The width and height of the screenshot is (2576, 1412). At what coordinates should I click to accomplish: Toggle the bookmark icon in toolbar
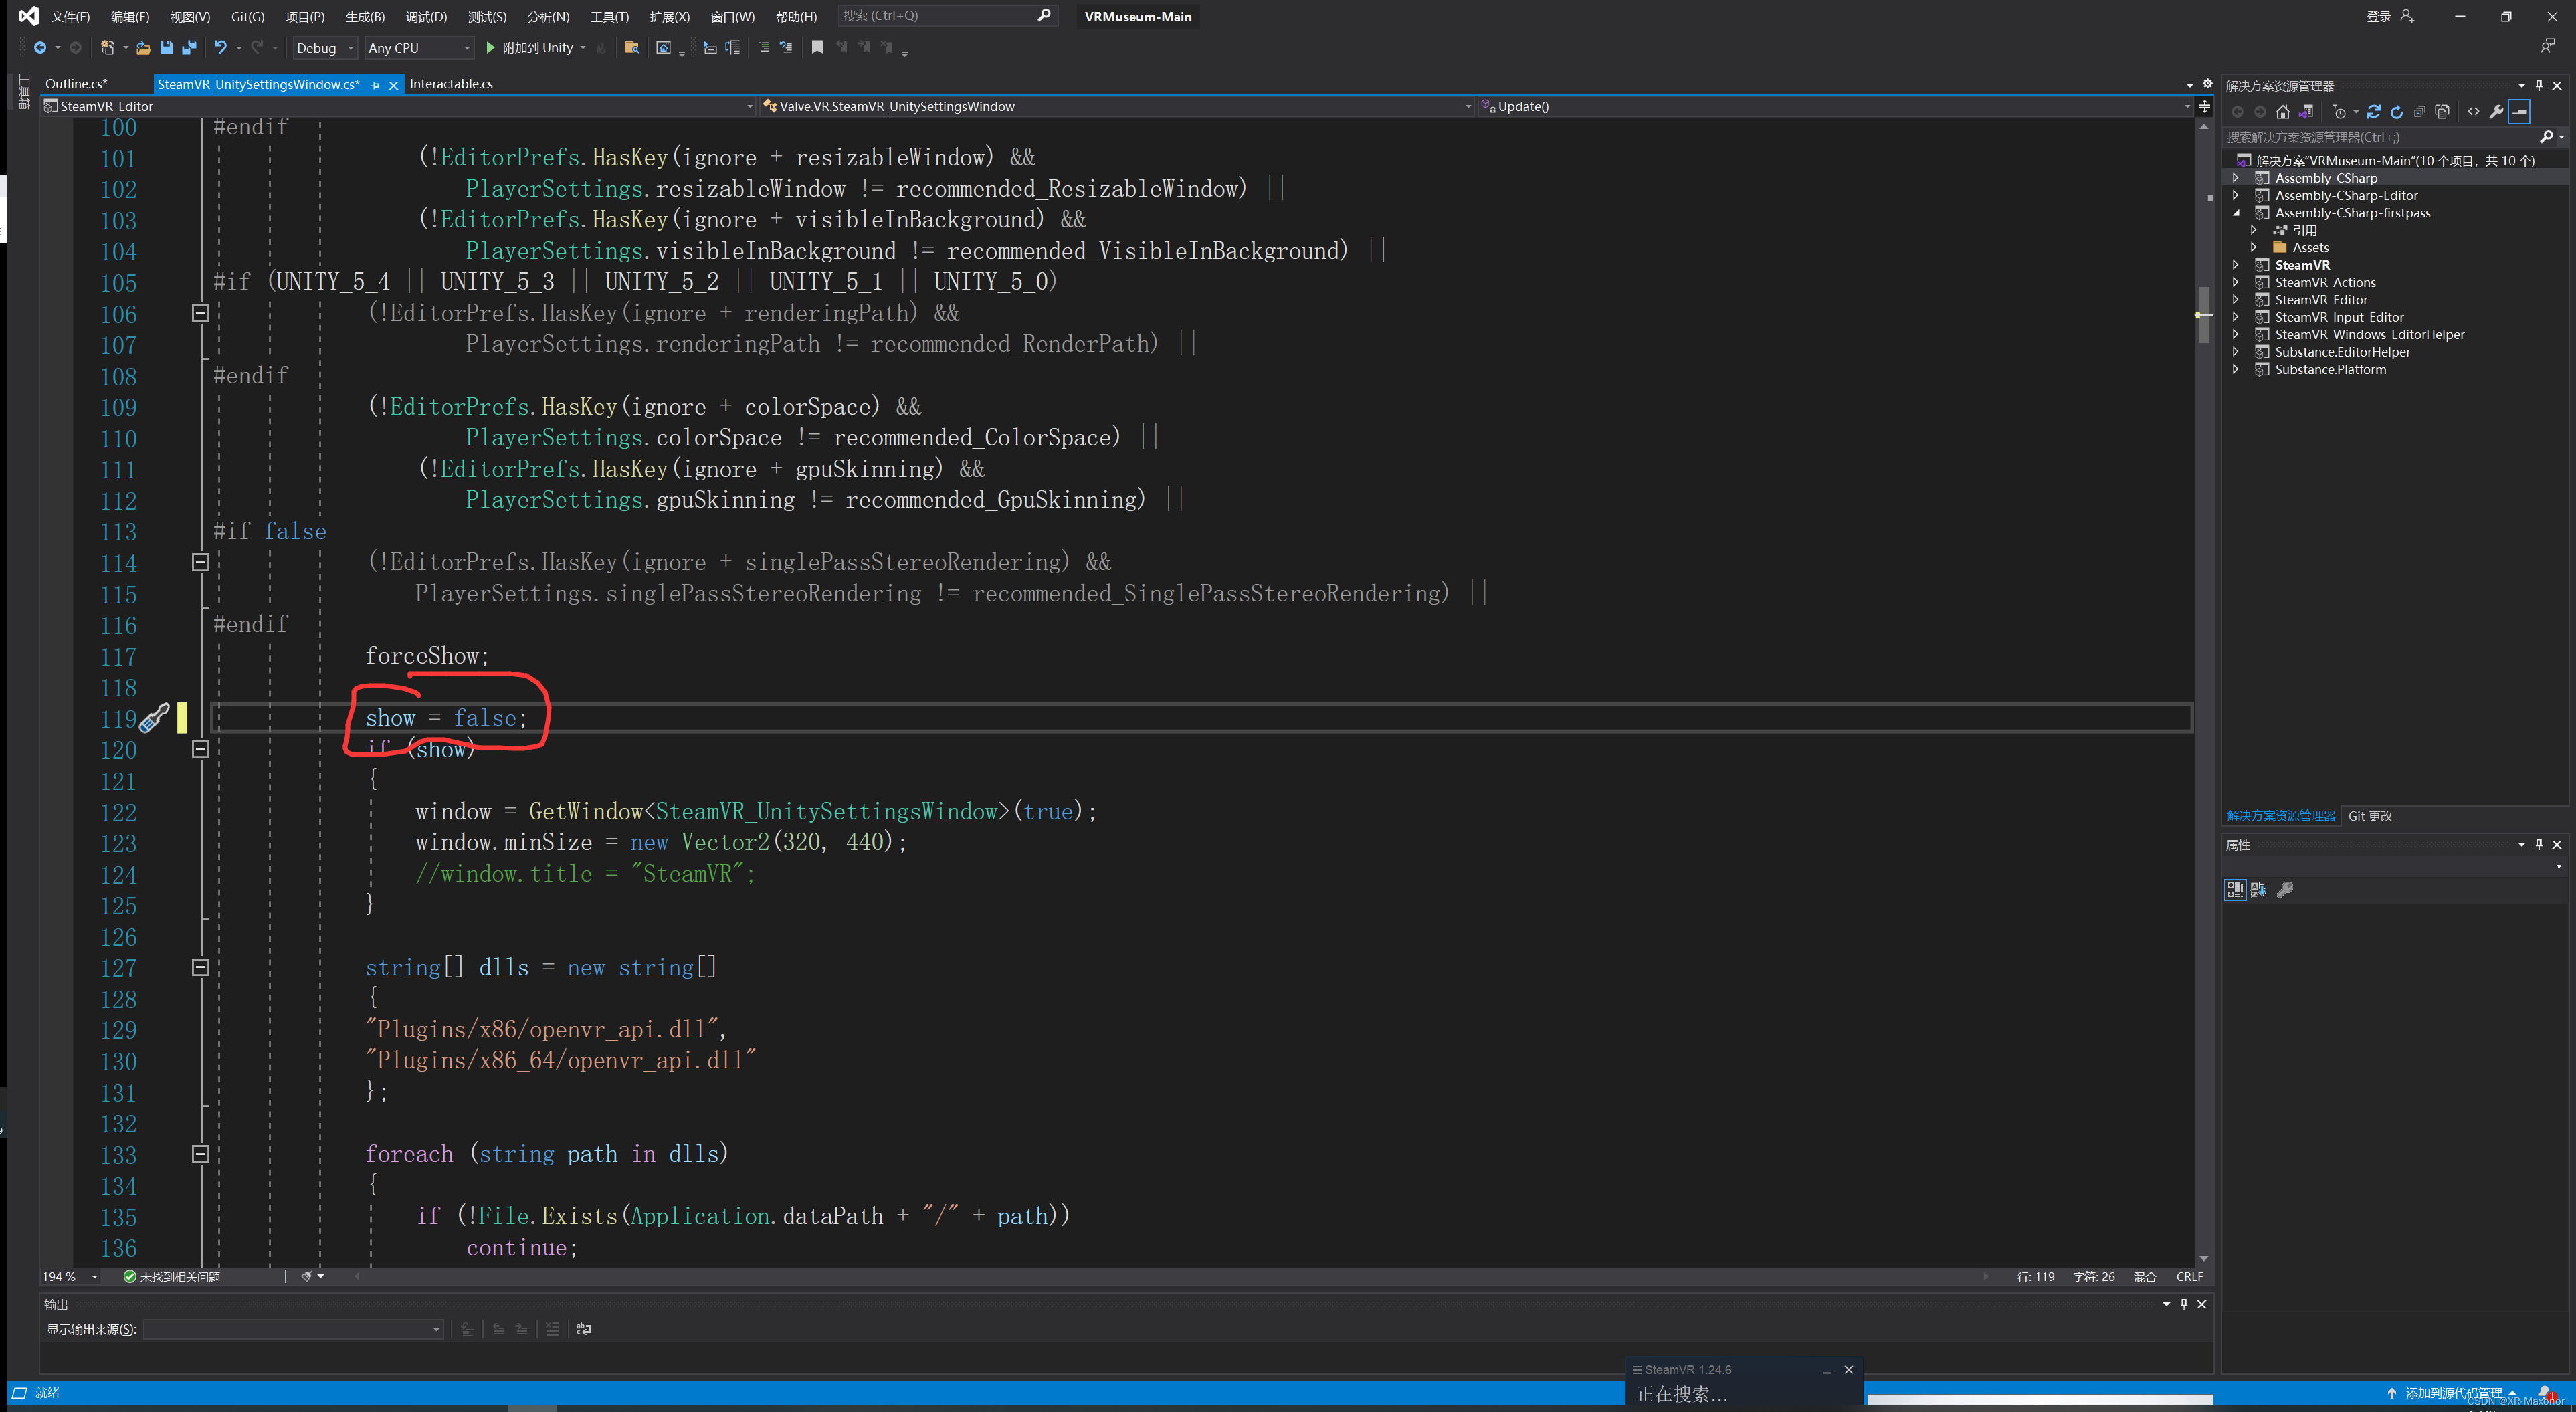pyautogui.click(x=817, y=47)
